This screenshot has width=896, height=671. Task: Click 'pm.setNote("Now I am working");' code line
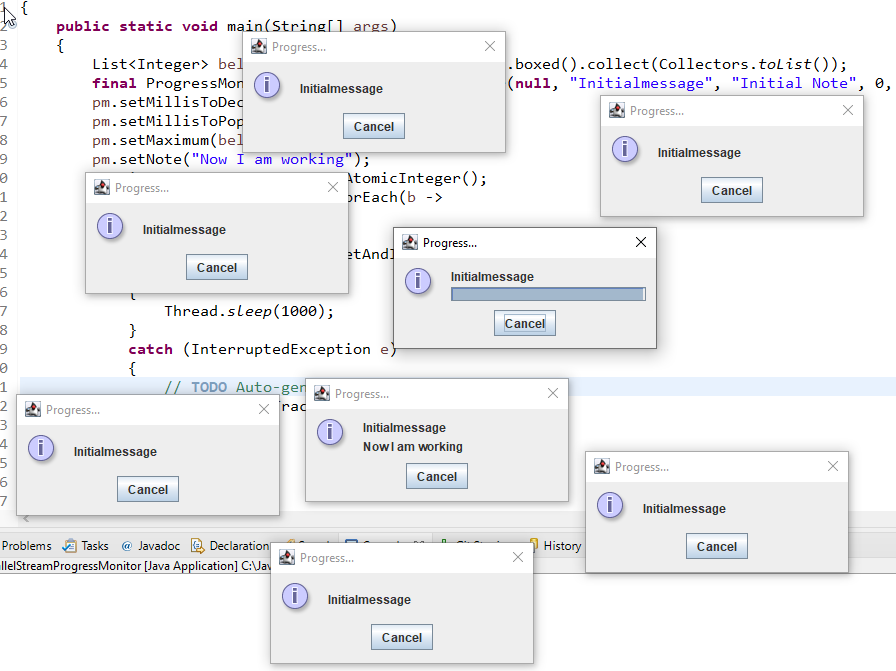tap(231, 159)
